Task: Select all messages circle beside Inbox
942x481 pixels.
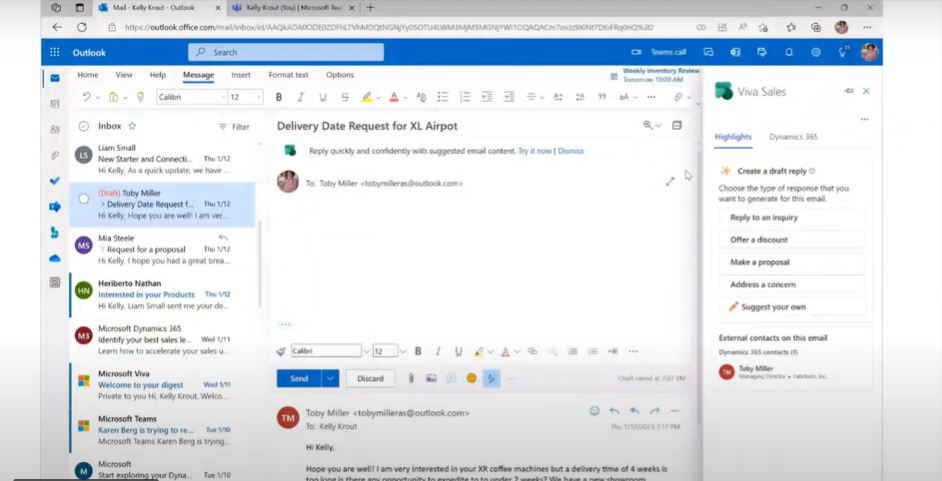Action: click(x=84, y=126)
